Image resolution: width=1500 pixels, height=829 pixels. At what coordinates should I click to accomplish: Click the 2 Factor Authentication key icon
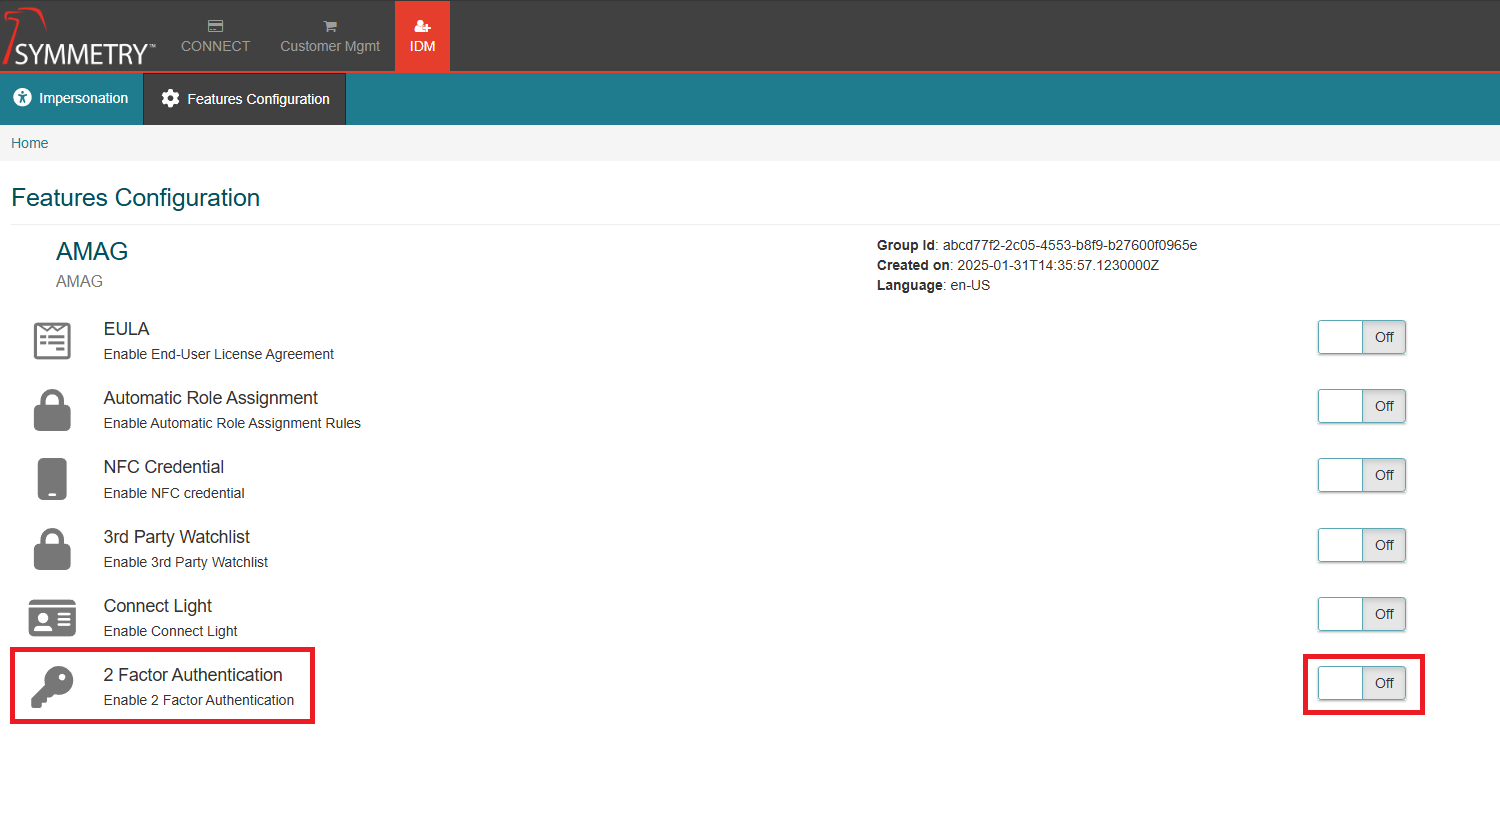(52, 687)
